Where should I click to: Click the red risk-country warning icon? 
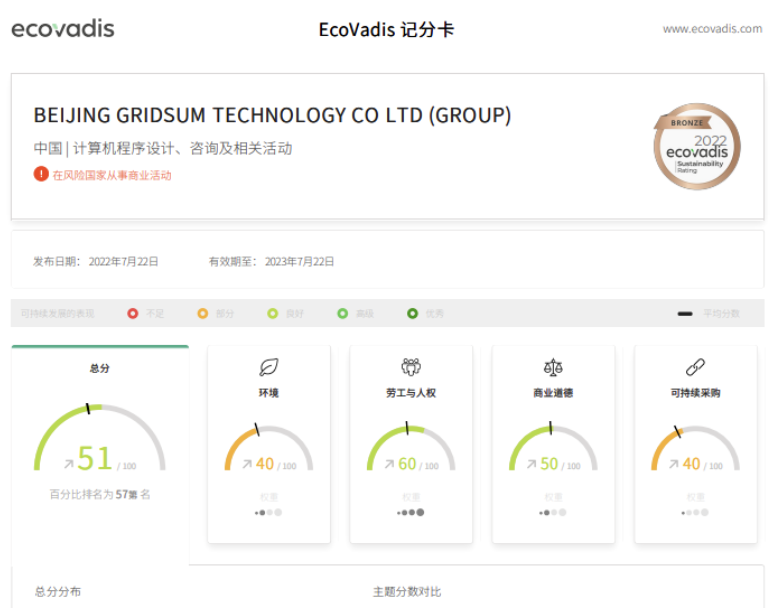tap(41, 174)
